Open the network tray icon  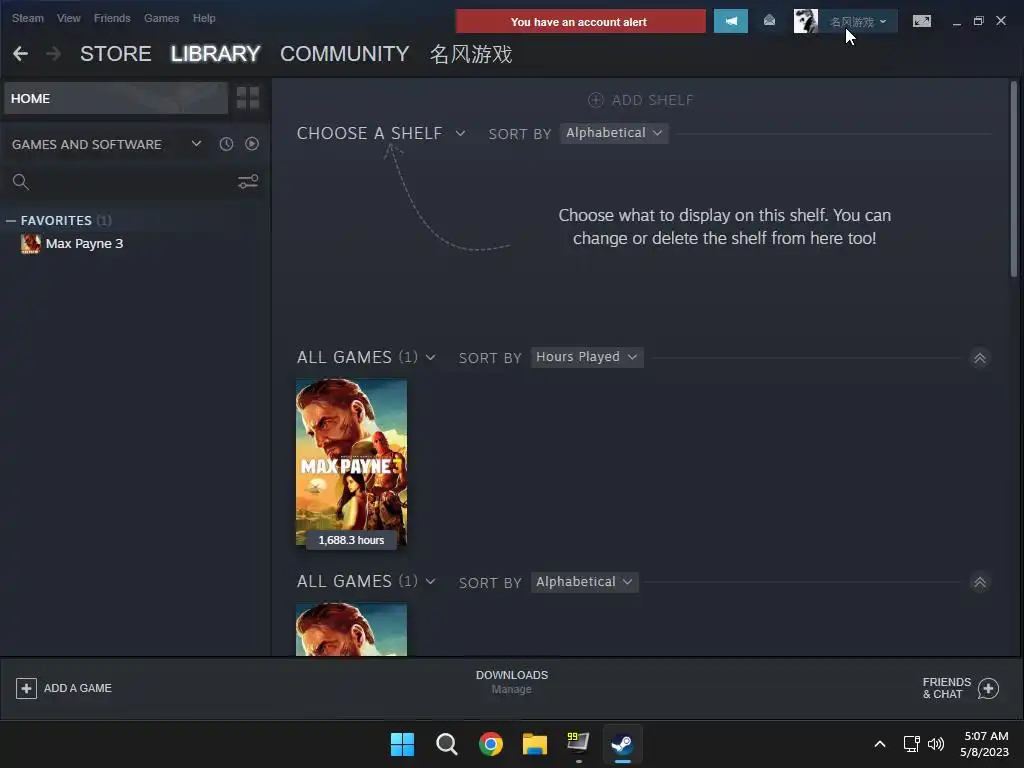[x=911, y=744]
